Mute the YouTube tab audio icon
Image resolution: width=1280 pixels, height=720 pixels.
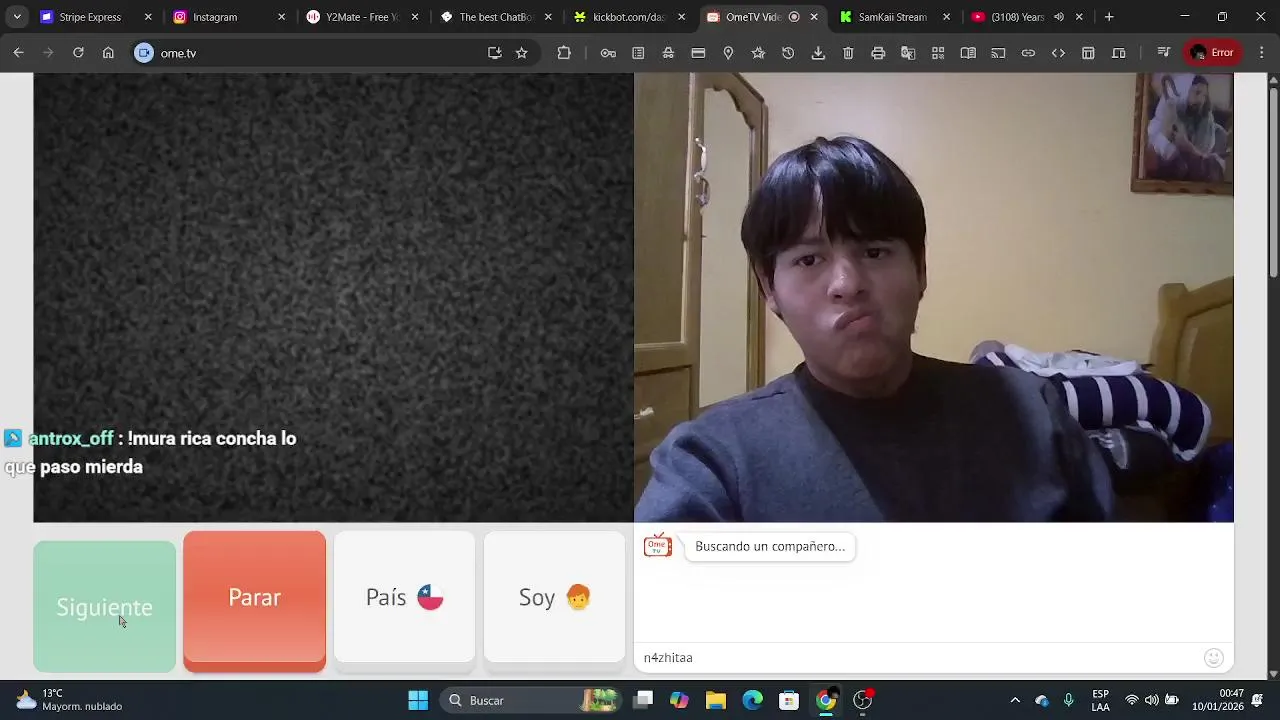(x=1059, y=17)
